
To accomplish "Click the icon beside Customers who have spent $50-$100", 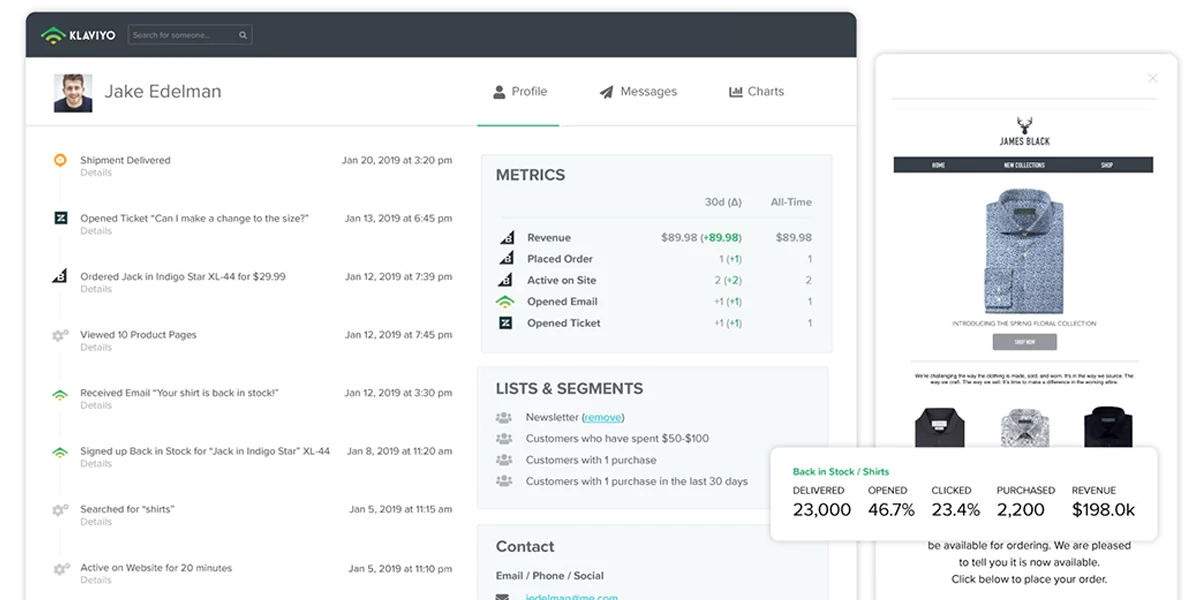I will (504, 439).
